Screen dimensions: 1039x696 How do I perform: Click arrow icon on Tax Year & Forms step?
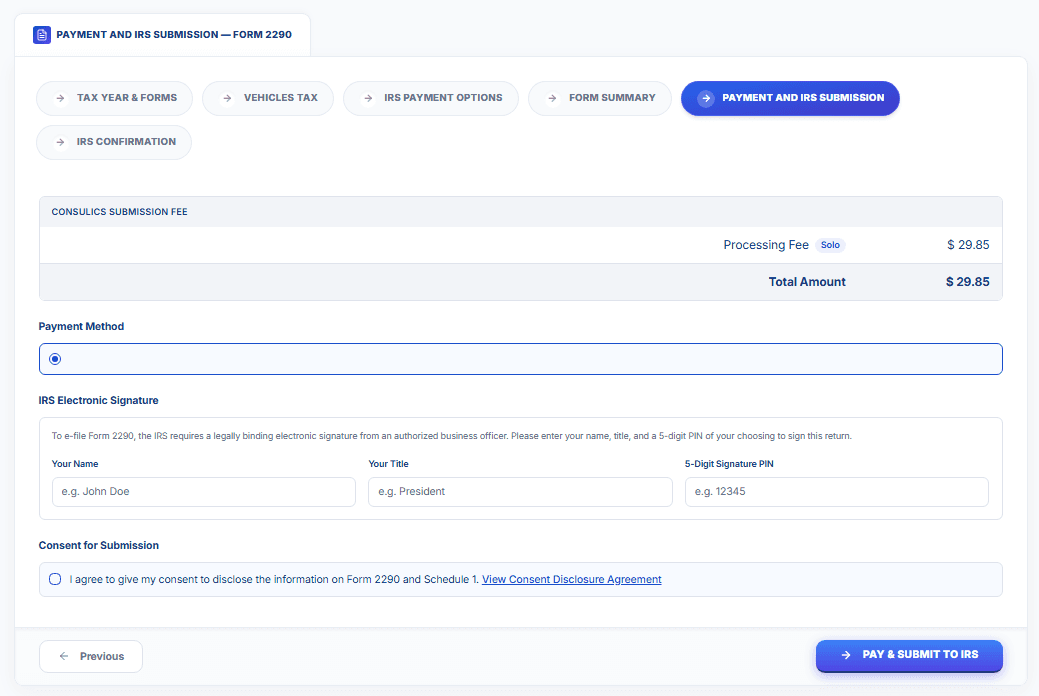[x=60, y=98]
